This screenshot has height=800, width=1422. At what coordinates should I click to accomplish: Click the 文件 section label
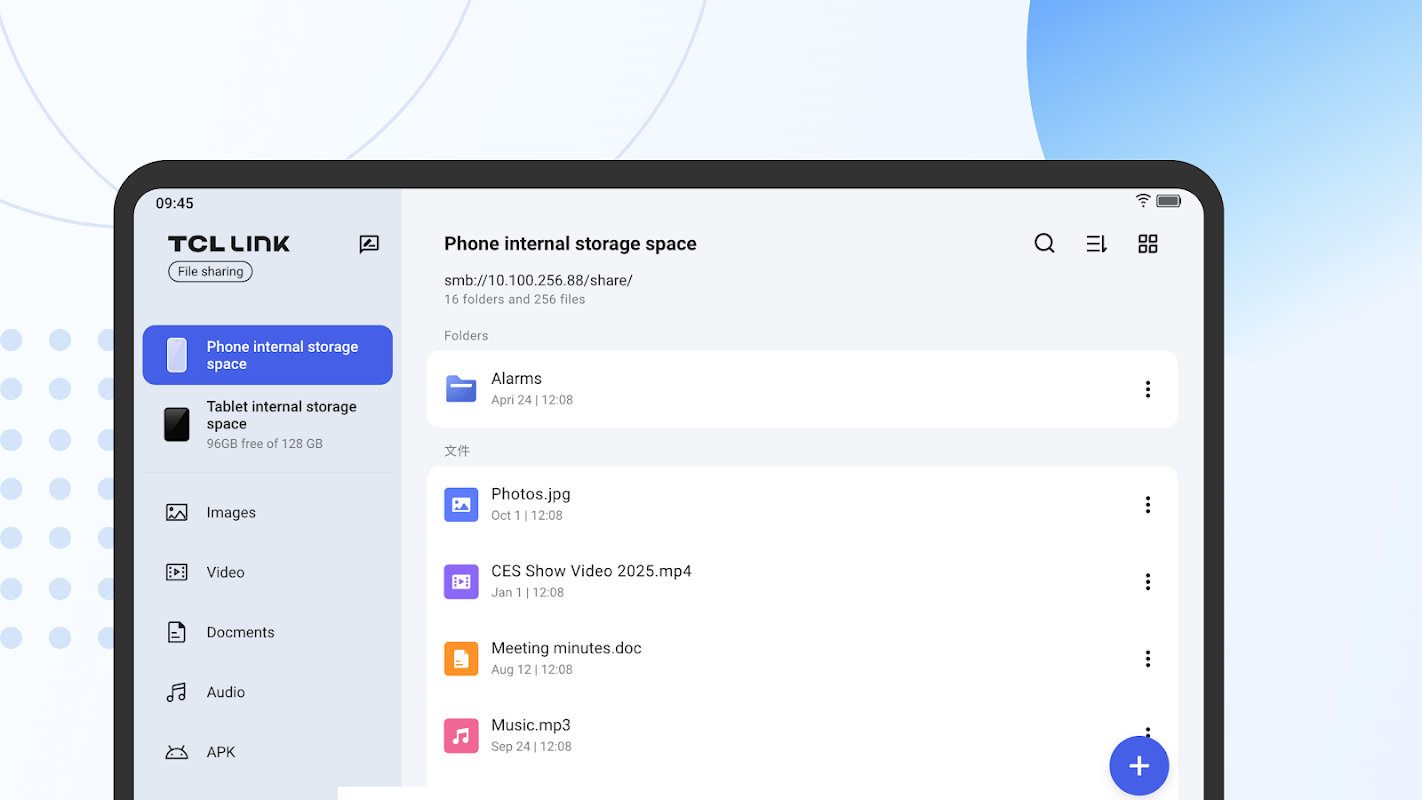[x=457, y=451]
